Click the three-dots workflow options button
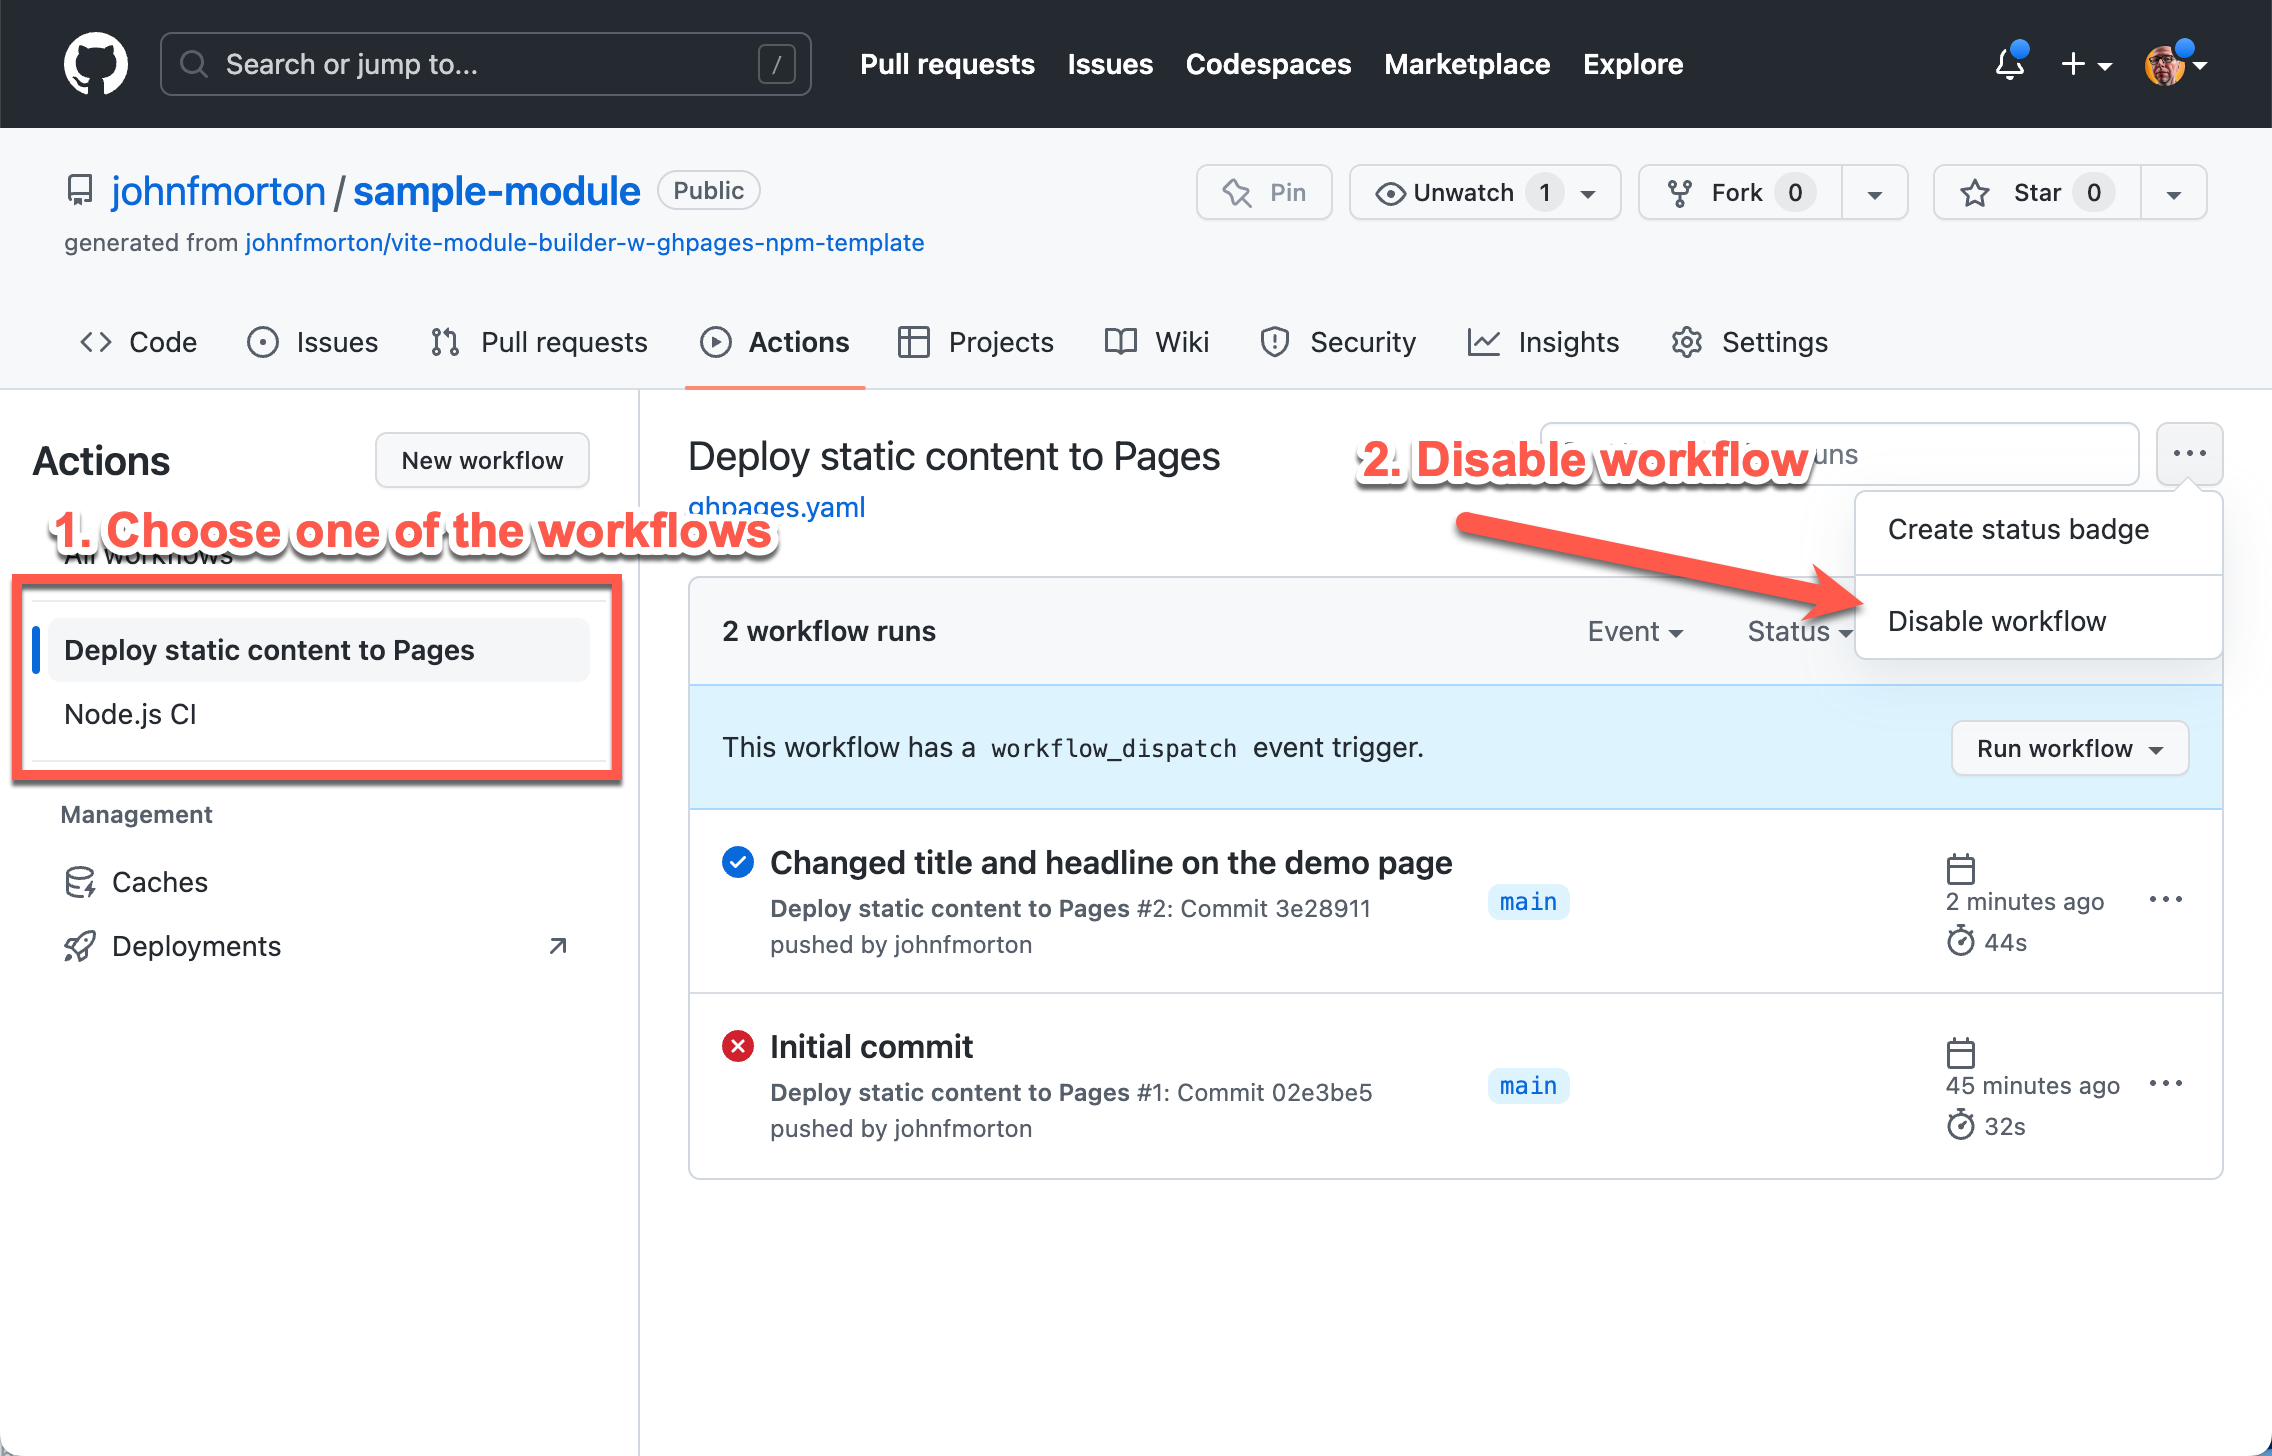The width and height of the screenshot is (2272, 1456). (2189, 454)
